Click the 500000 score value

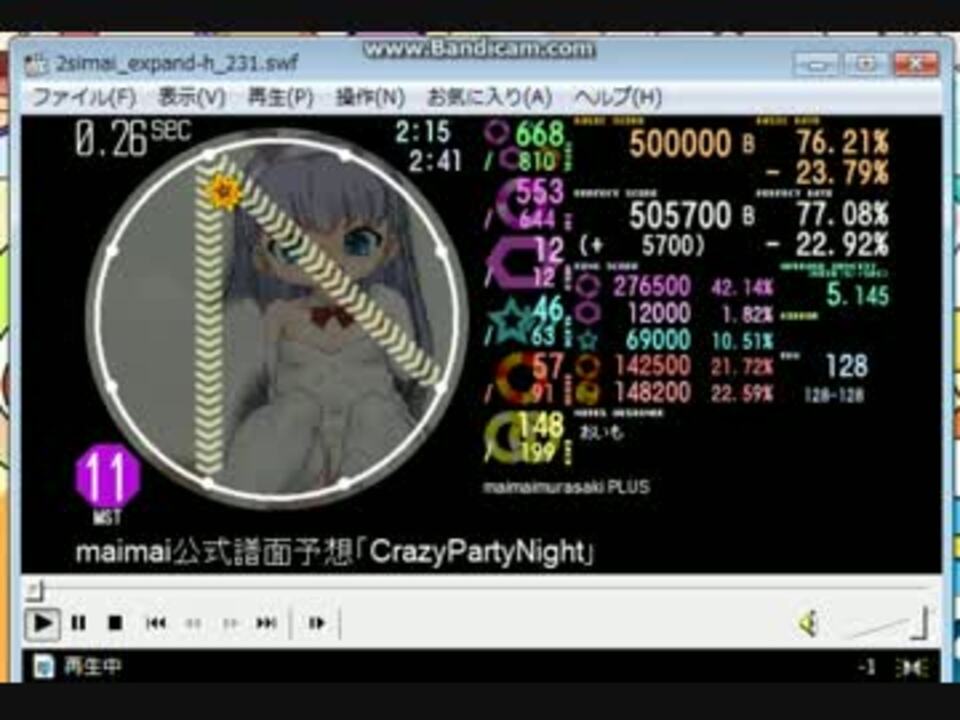click(680, 143)
